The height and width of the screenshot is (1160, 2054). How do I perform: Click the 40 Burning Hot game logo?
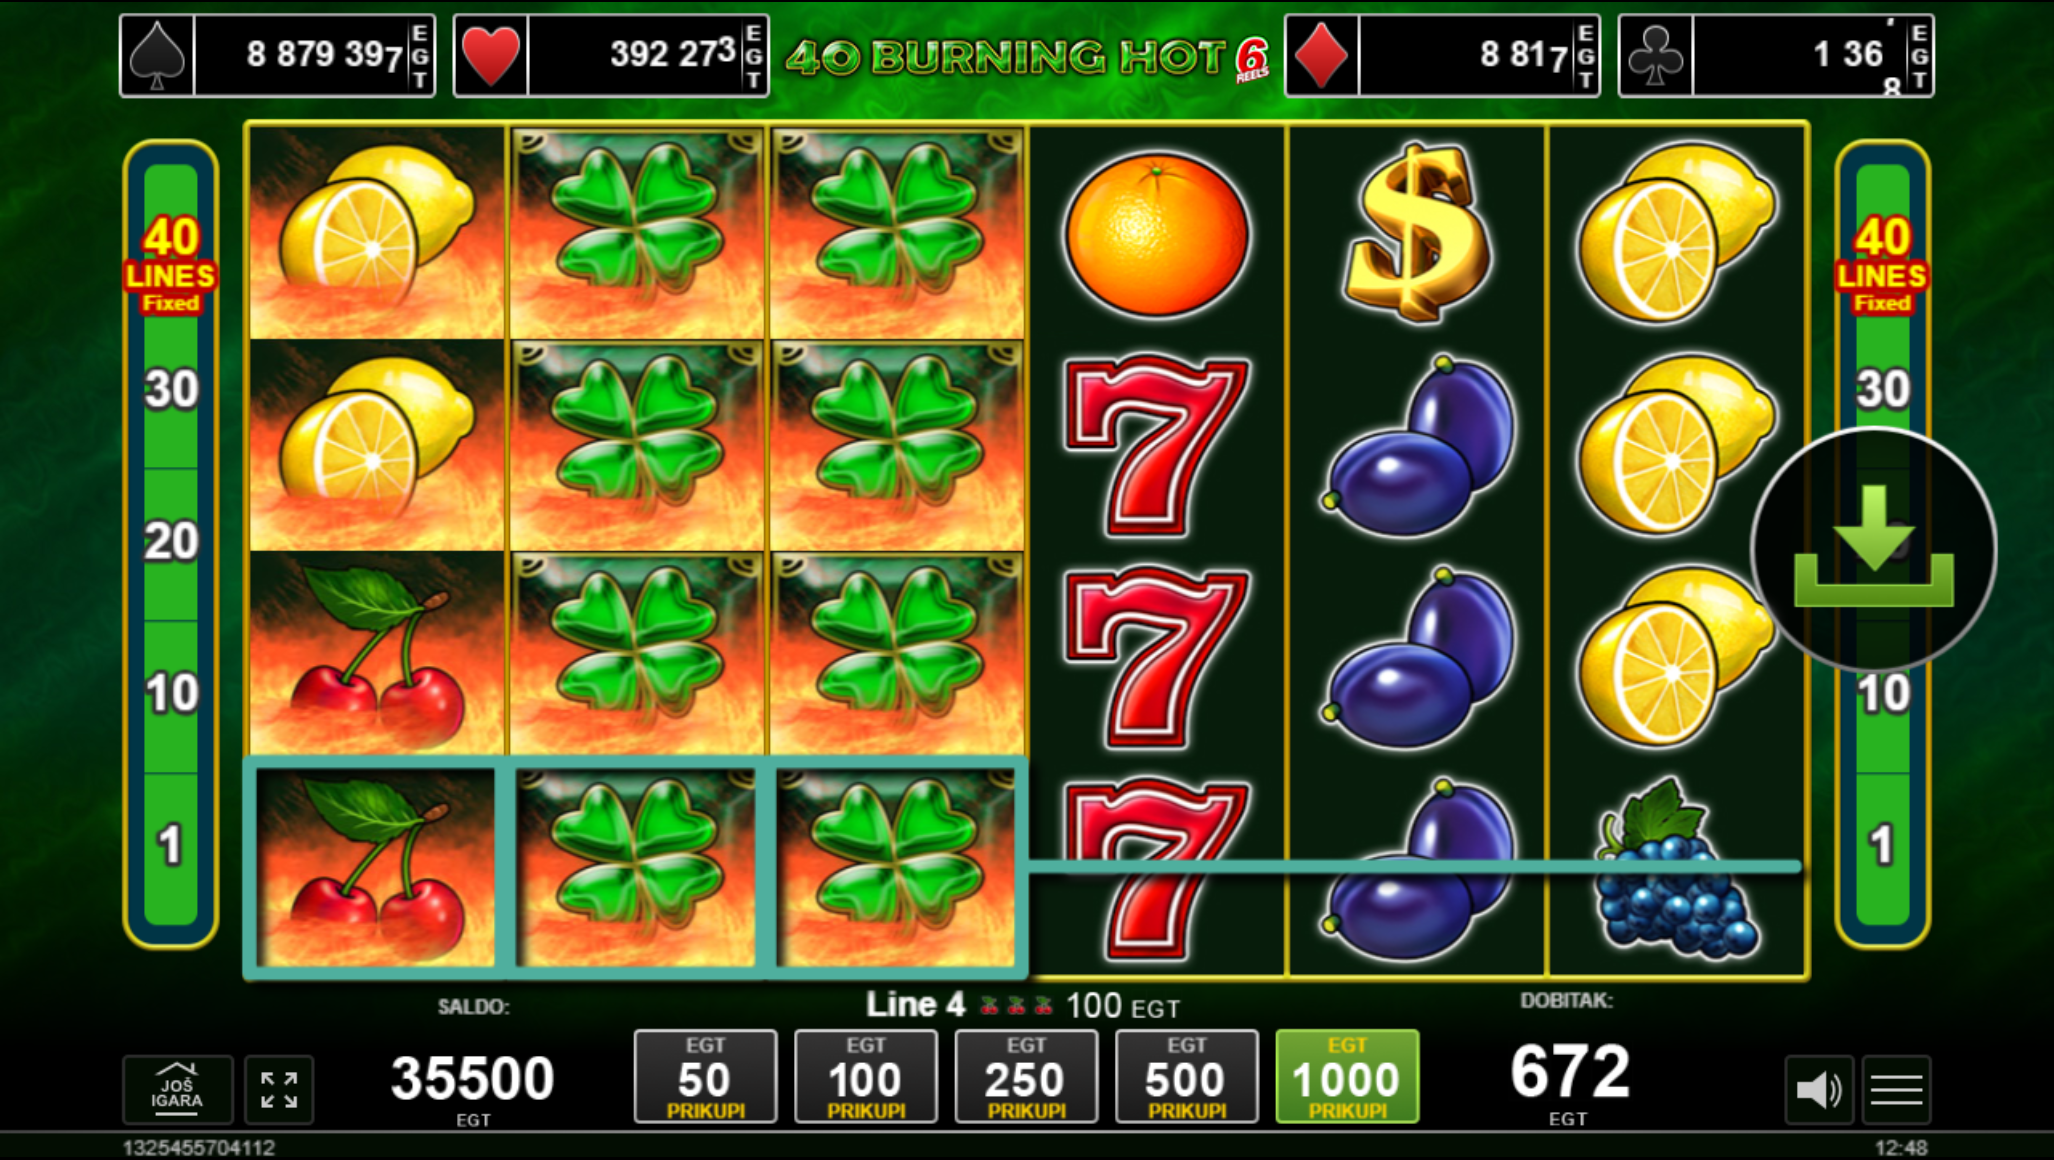pos(1027,58)
